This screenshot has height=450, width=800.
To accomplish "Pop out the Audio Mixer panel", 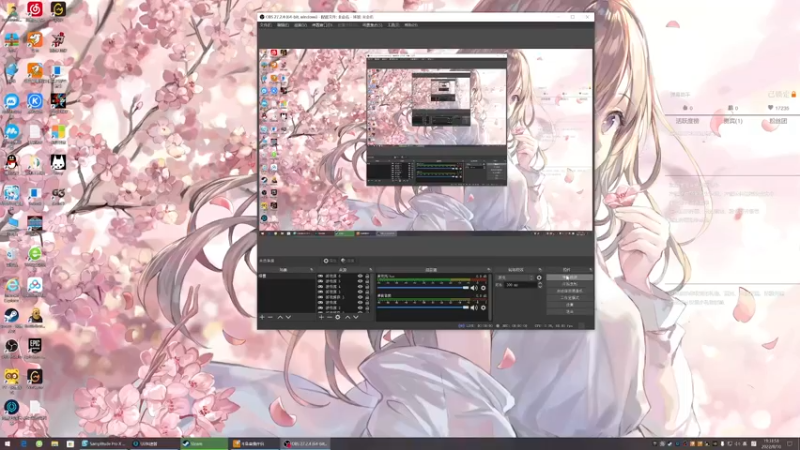I will click(x=488, y=269).
